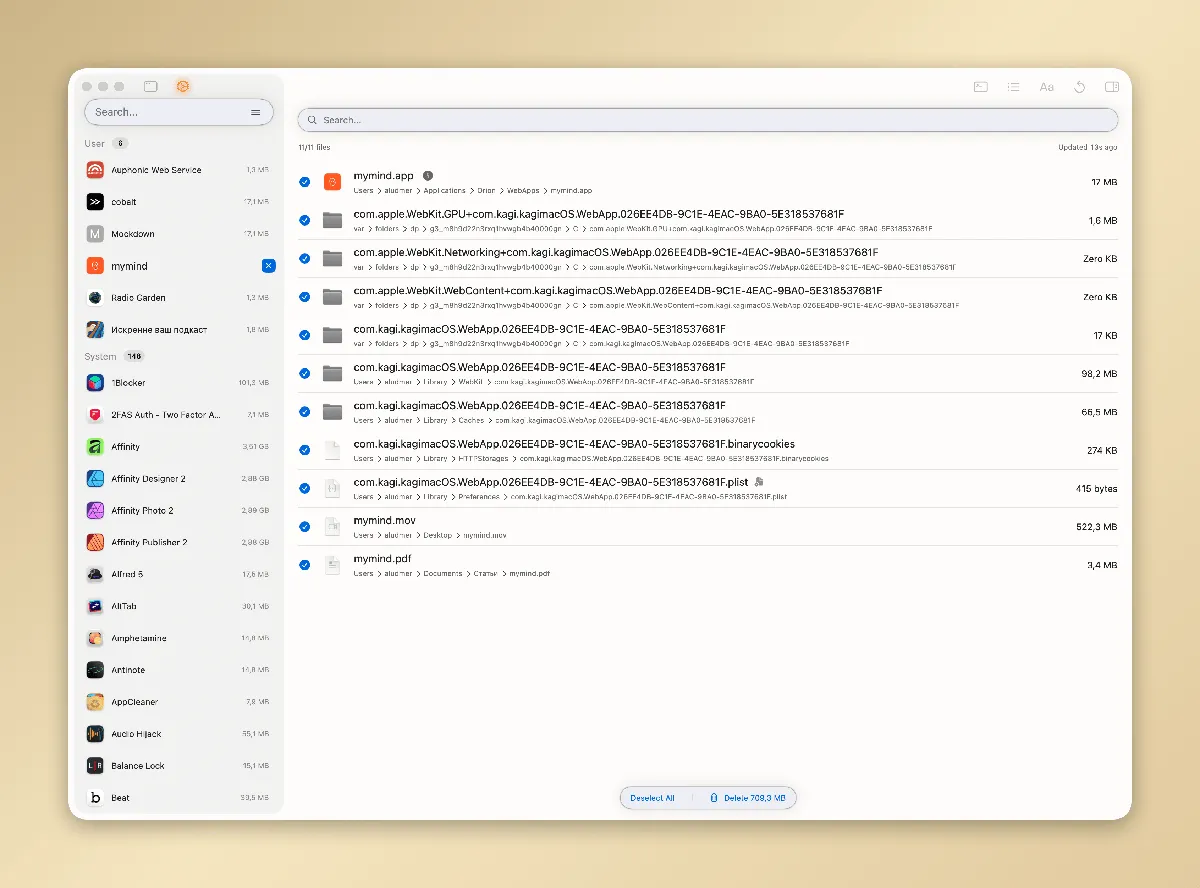1200x888 pixels.
Task: Click the User section header
Action: click(x=97, y=143)
